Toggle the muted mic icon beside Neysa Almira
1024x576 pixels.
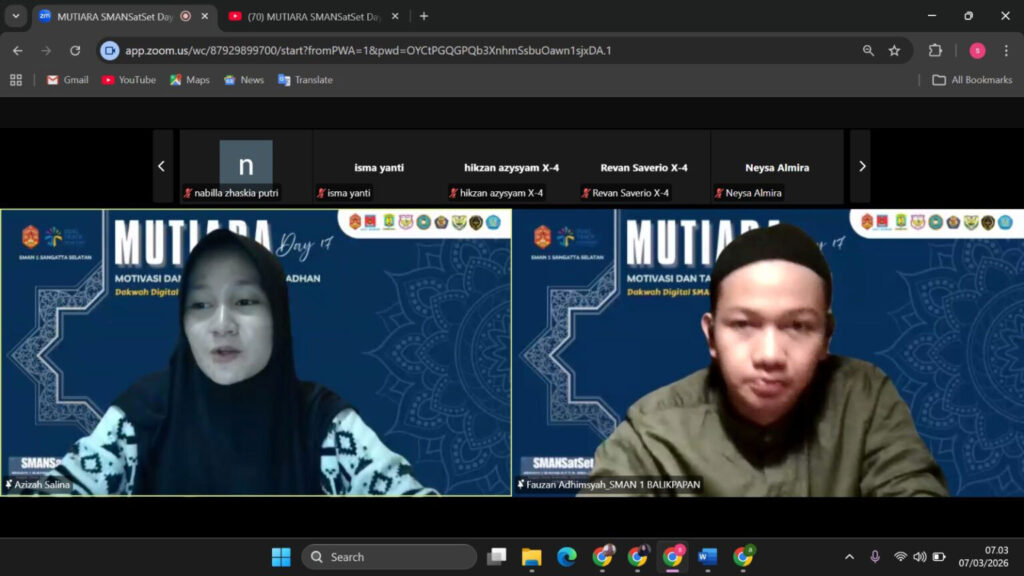(722, 192)
